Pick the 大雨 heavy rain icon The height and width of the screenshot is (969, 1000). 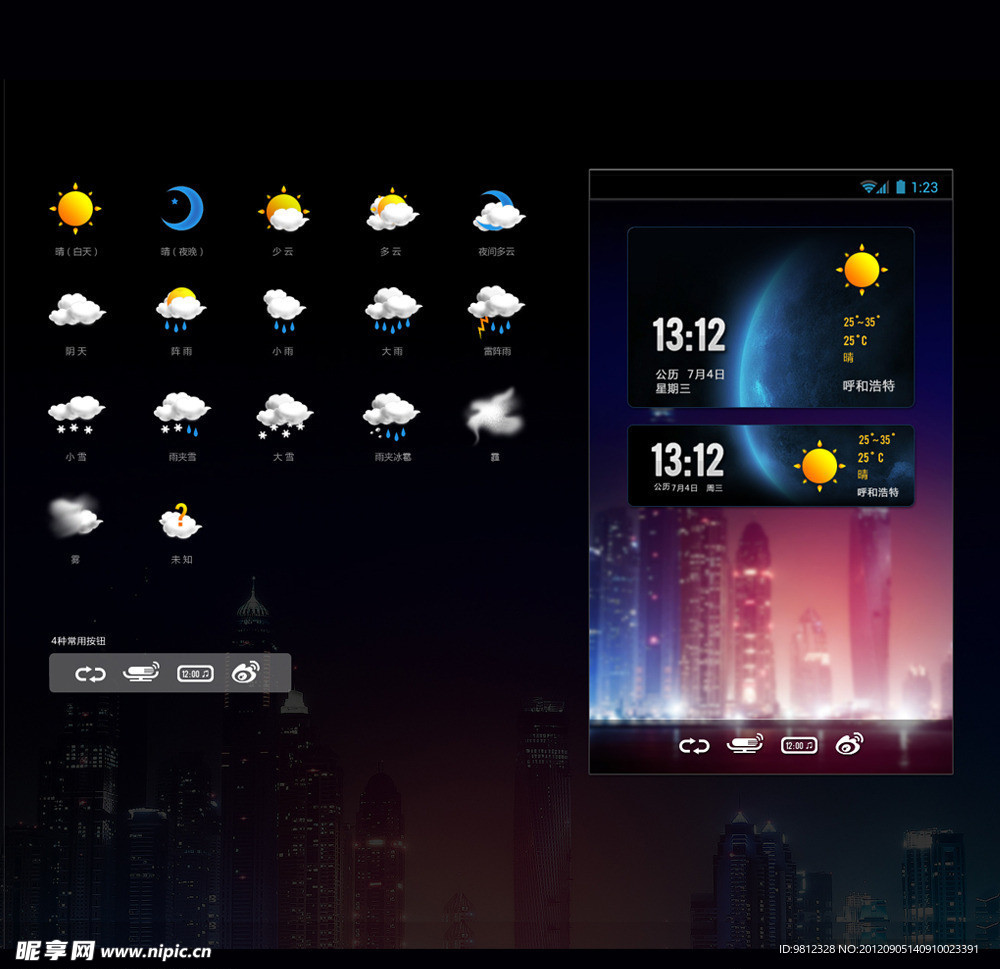click(x=393, y=310)
